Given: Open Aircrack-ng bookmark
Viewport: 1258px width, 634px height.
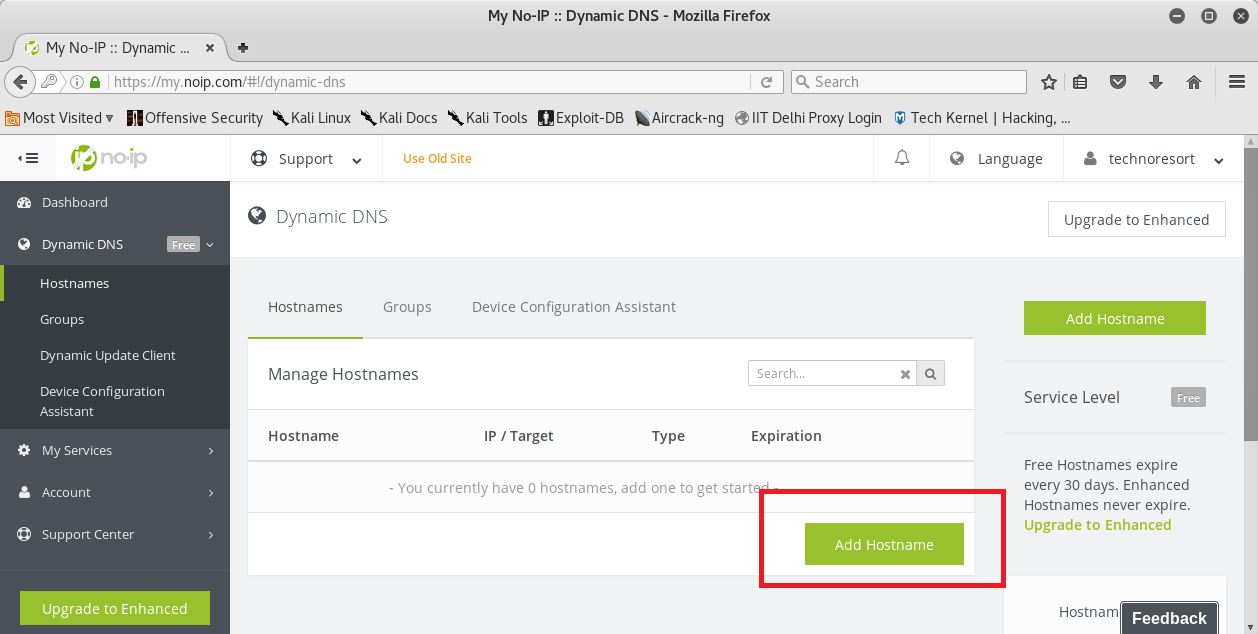Looking at the screenshot, I should click(x=679, y=117).
